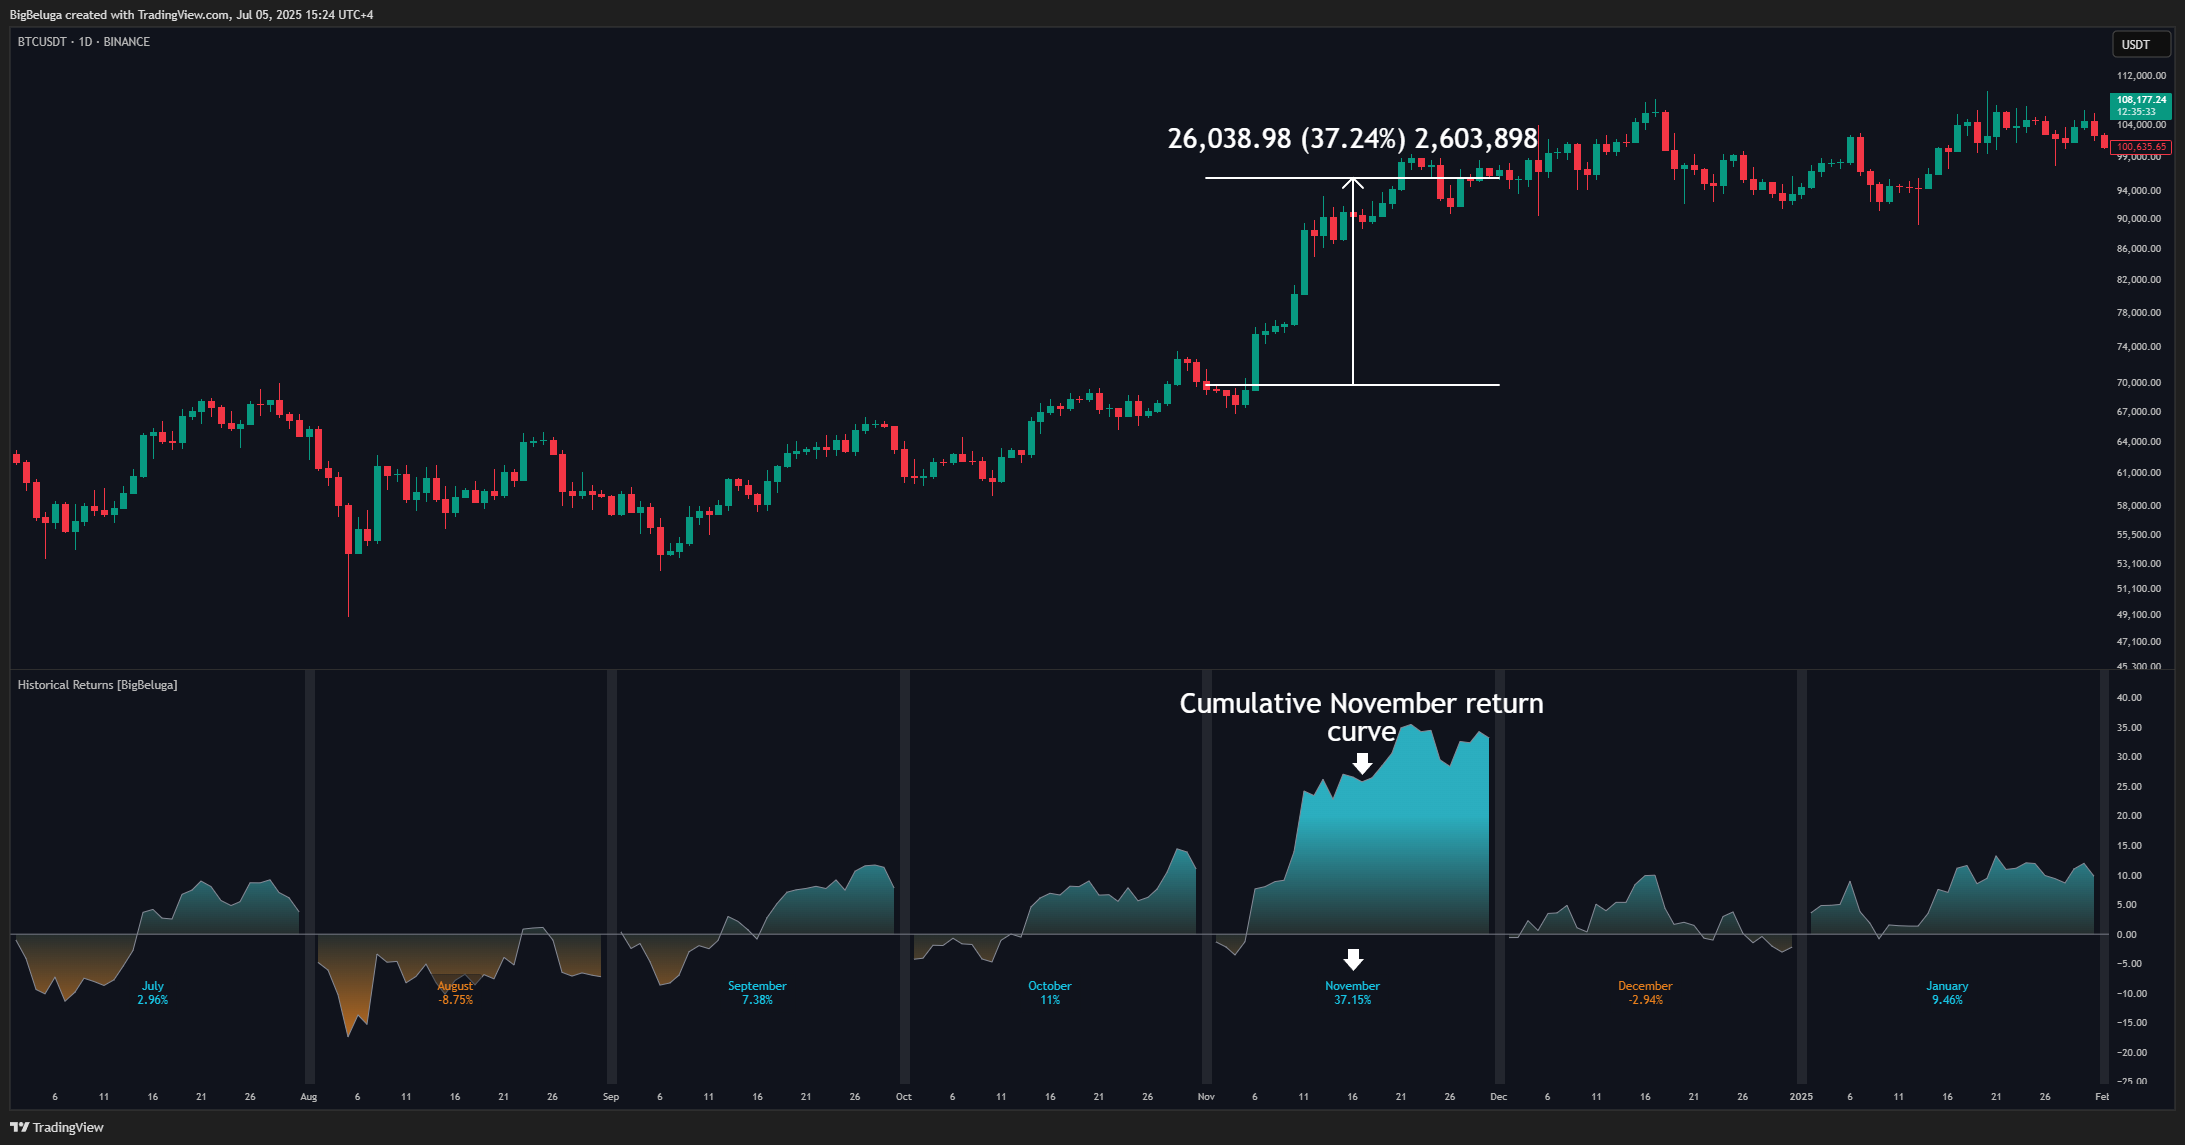Click the September 7.38% month label
This screenshot has width=2185, height=1145.
[757, 993]
